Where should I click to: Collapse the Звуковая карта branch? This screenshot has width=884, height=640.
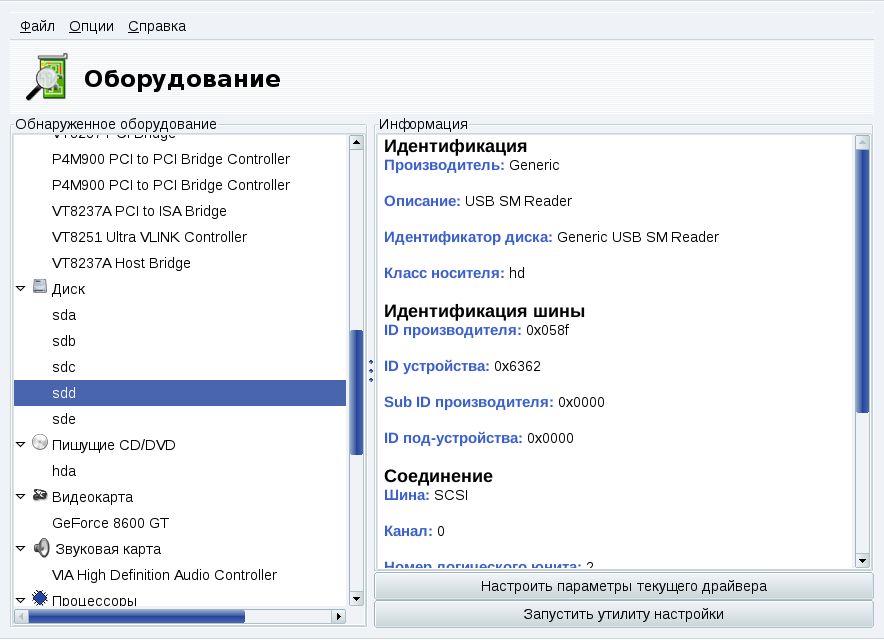tap(20, 548)
